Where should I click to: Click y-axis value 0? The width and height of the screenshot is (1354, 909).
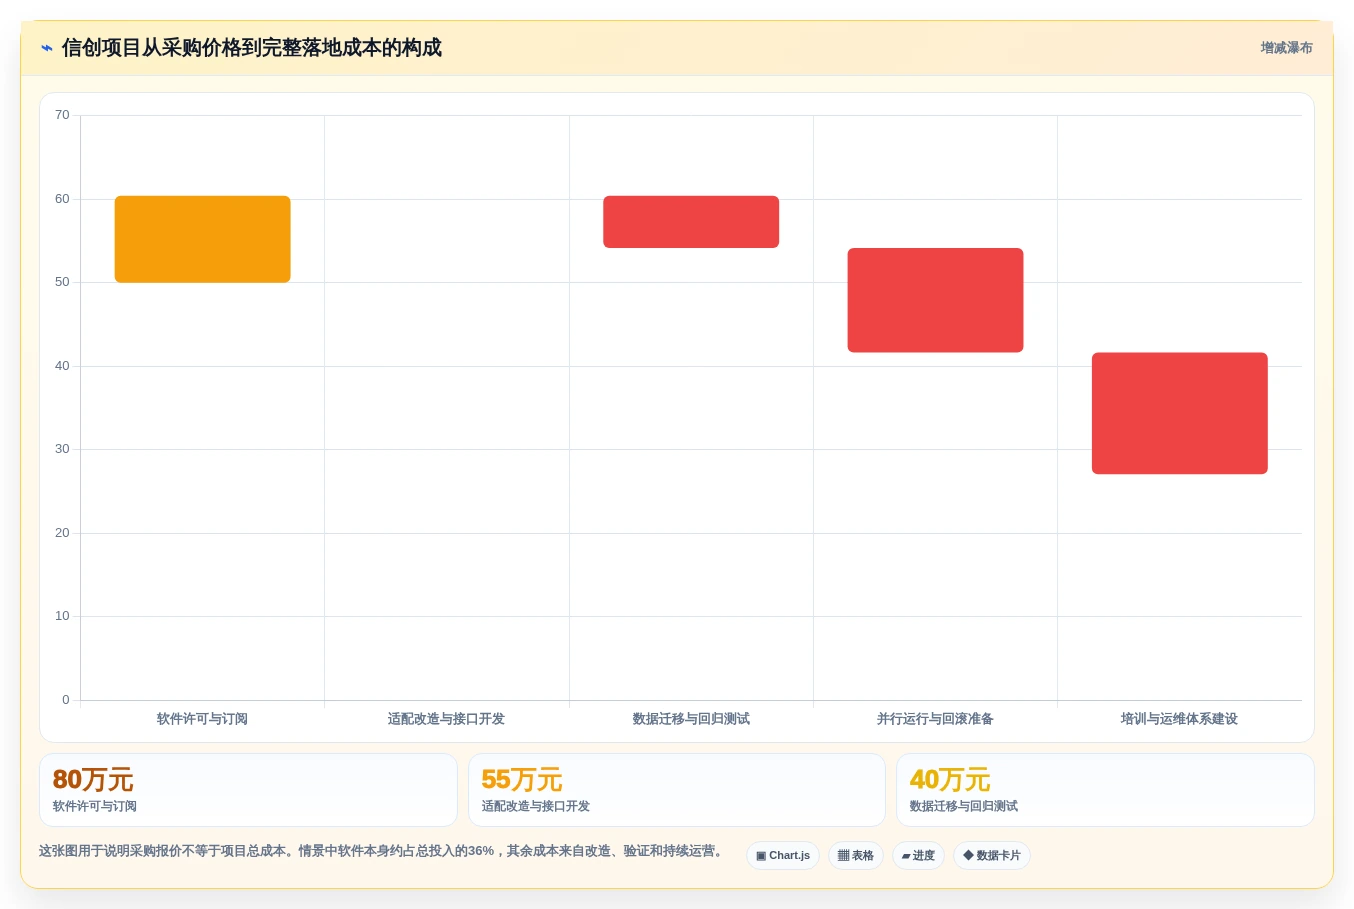click(x=66, y=700)
